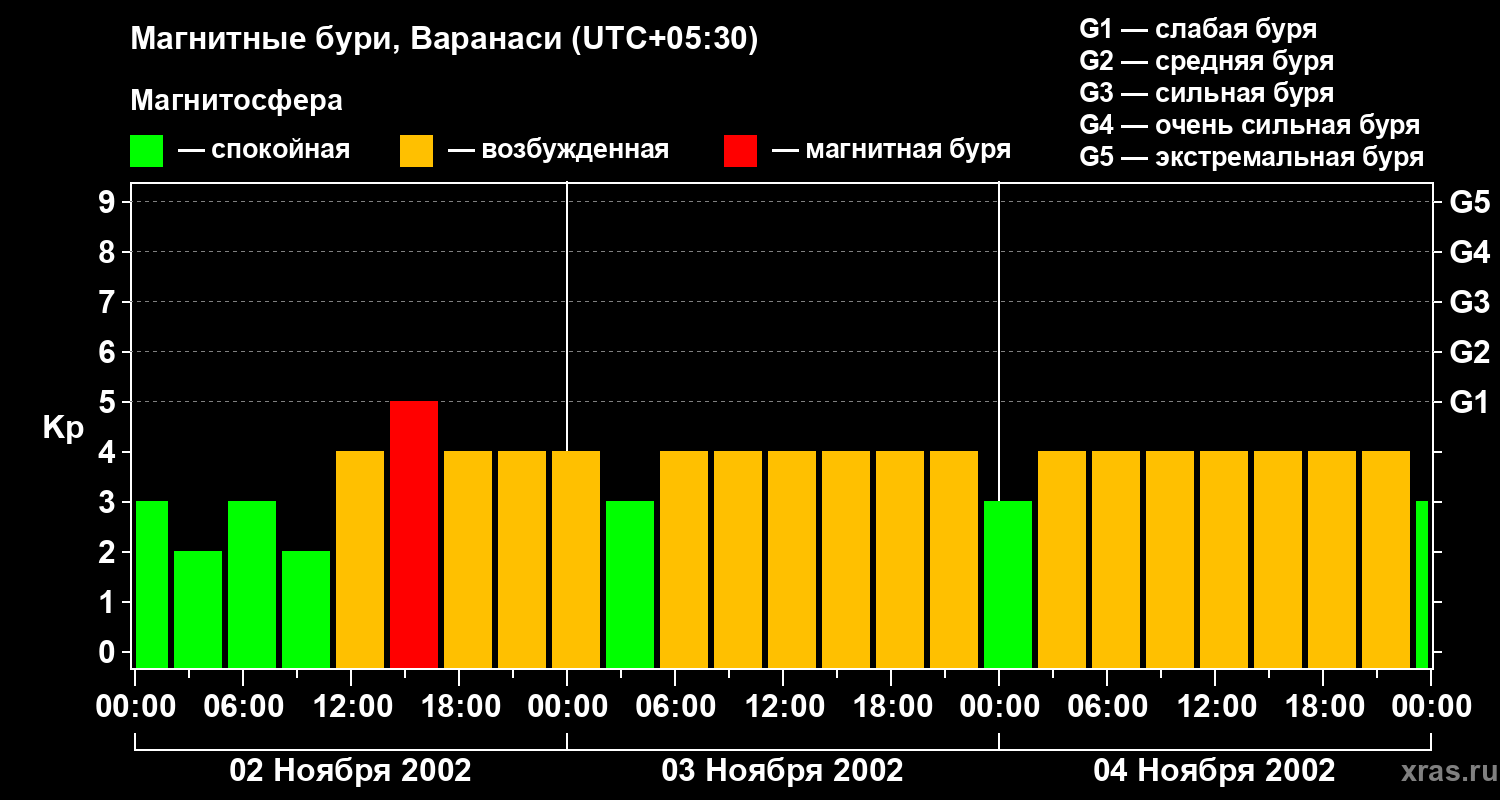Click the lone green bar on 03 Ноября morning
This screenshot has height=800, width=1500.
(630, 584)
